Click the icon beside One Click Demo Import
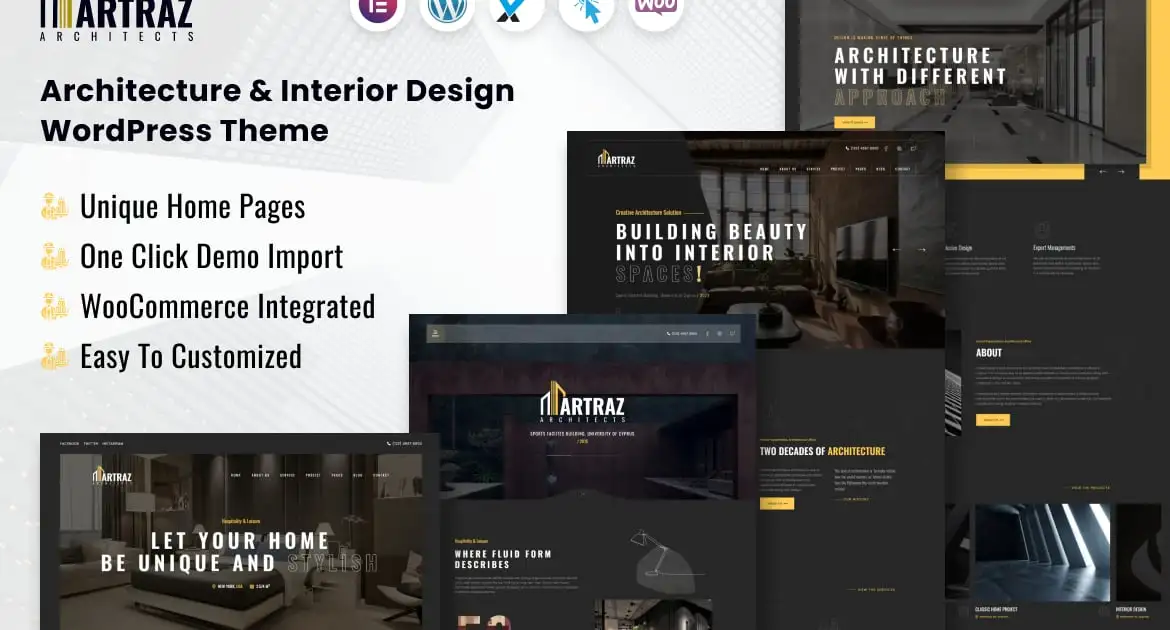Image resolution: width=1170 pixels, height=630 pixels. click(x=54, y=257)
